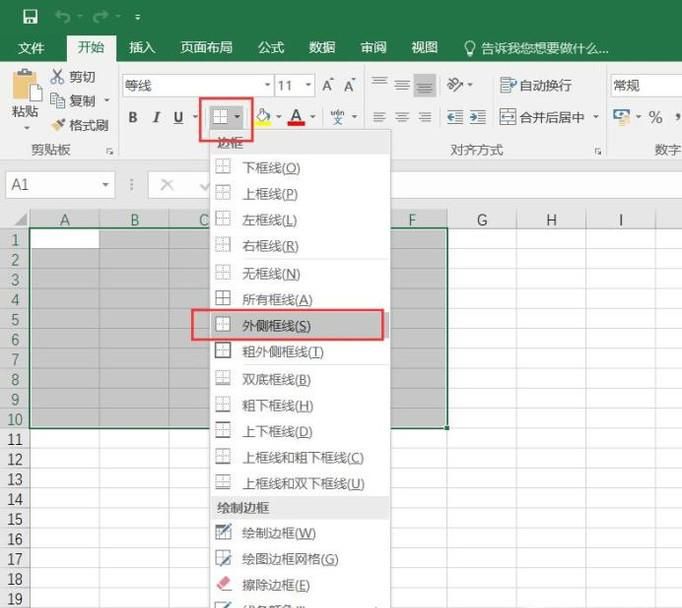682x608 pixels.
Task: Click the red font color A
Action: point(296,117)
